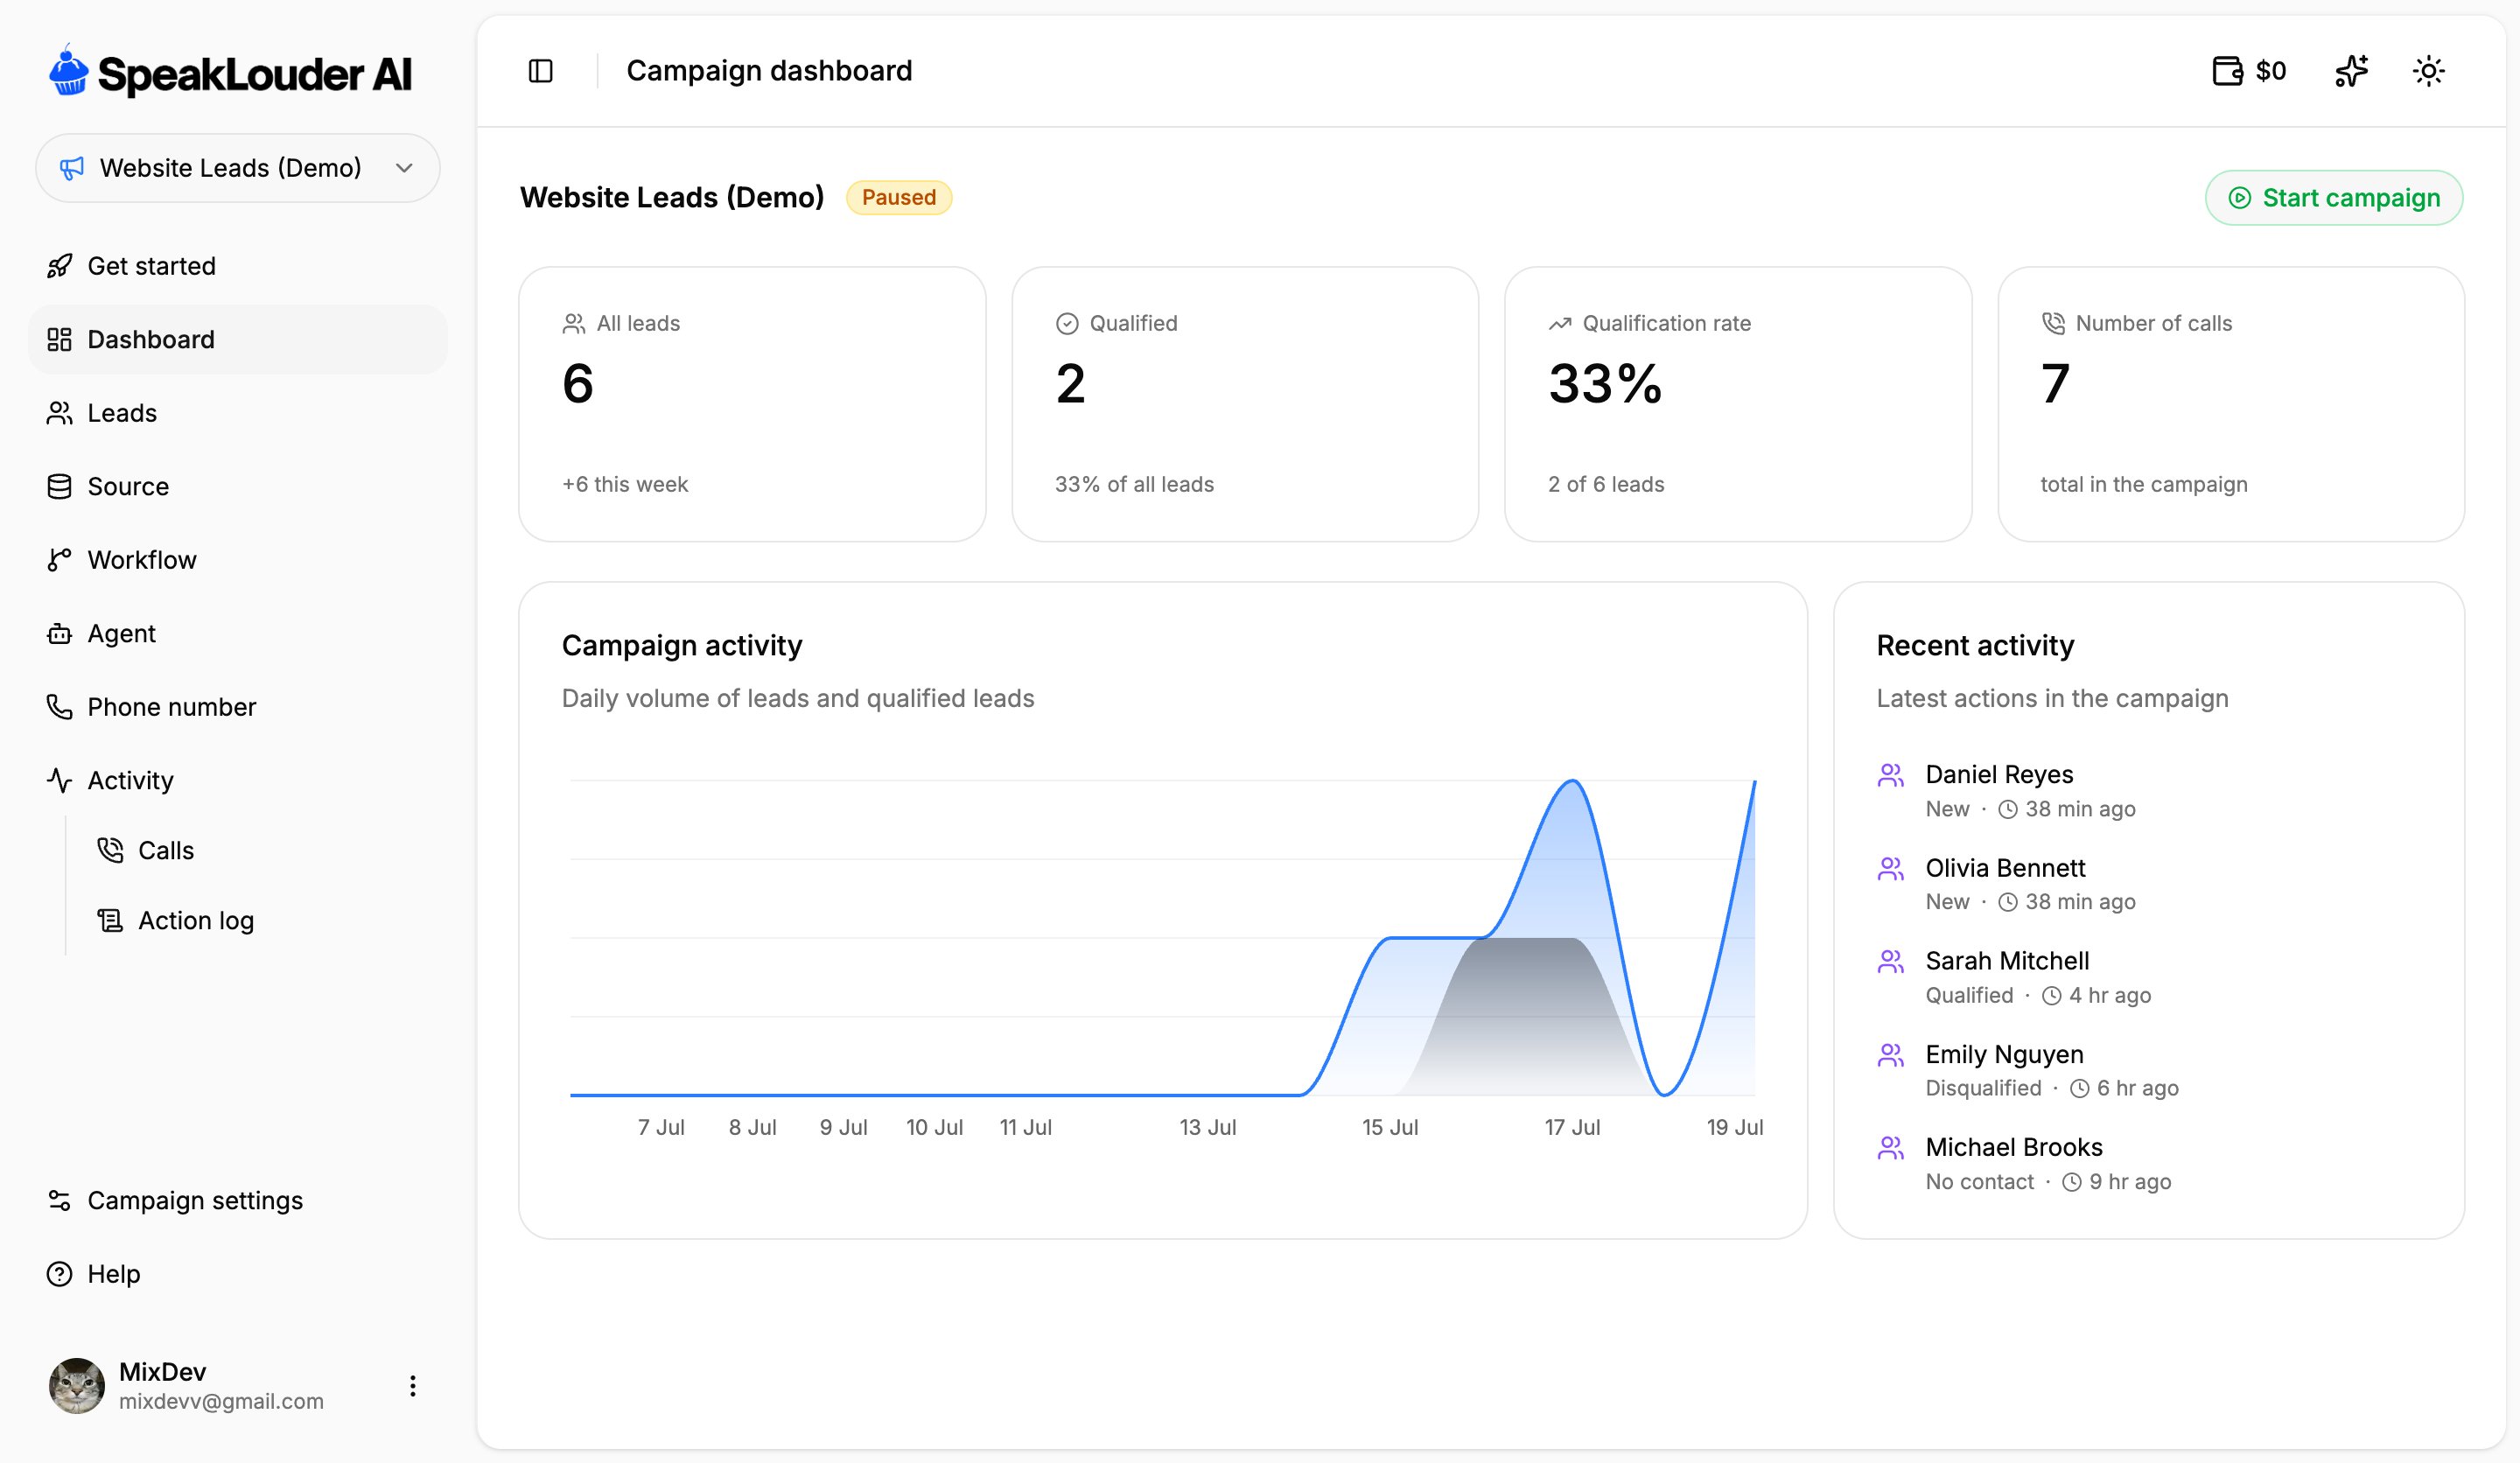Image resolution: width=2520 pixels, height=1463 pixels.
Task: Open the wallet balance $0
Action: (x=2249, y=71)
